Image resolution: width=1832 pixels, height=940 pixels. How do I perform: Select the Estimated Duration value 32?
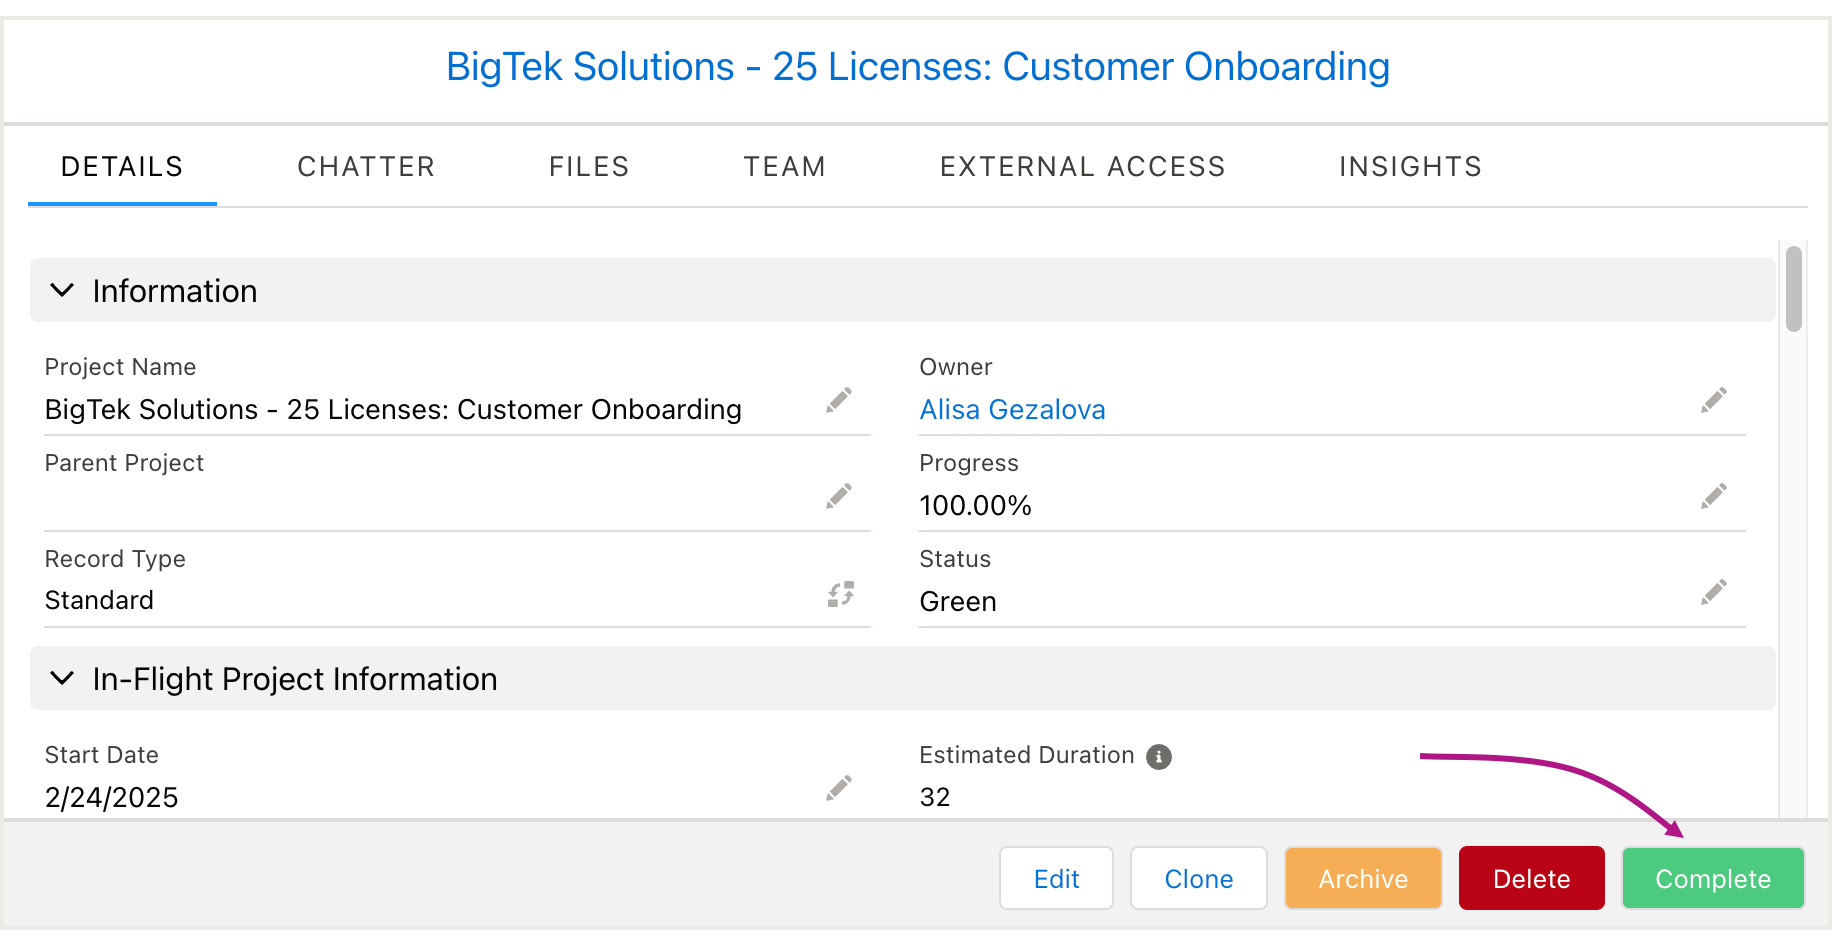[935, 798]
